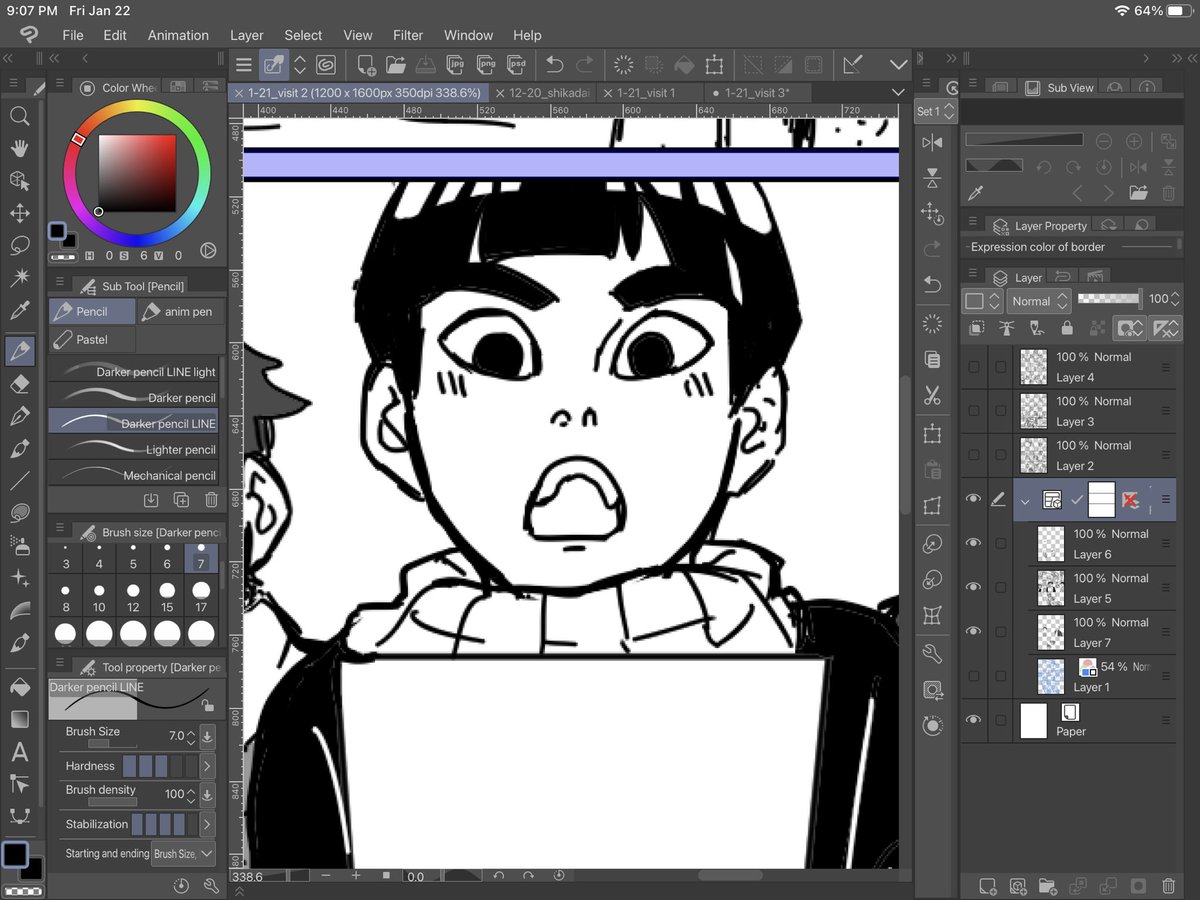Expand the Hardness options arrow
1200x900 pixels.
click(208, 766)
